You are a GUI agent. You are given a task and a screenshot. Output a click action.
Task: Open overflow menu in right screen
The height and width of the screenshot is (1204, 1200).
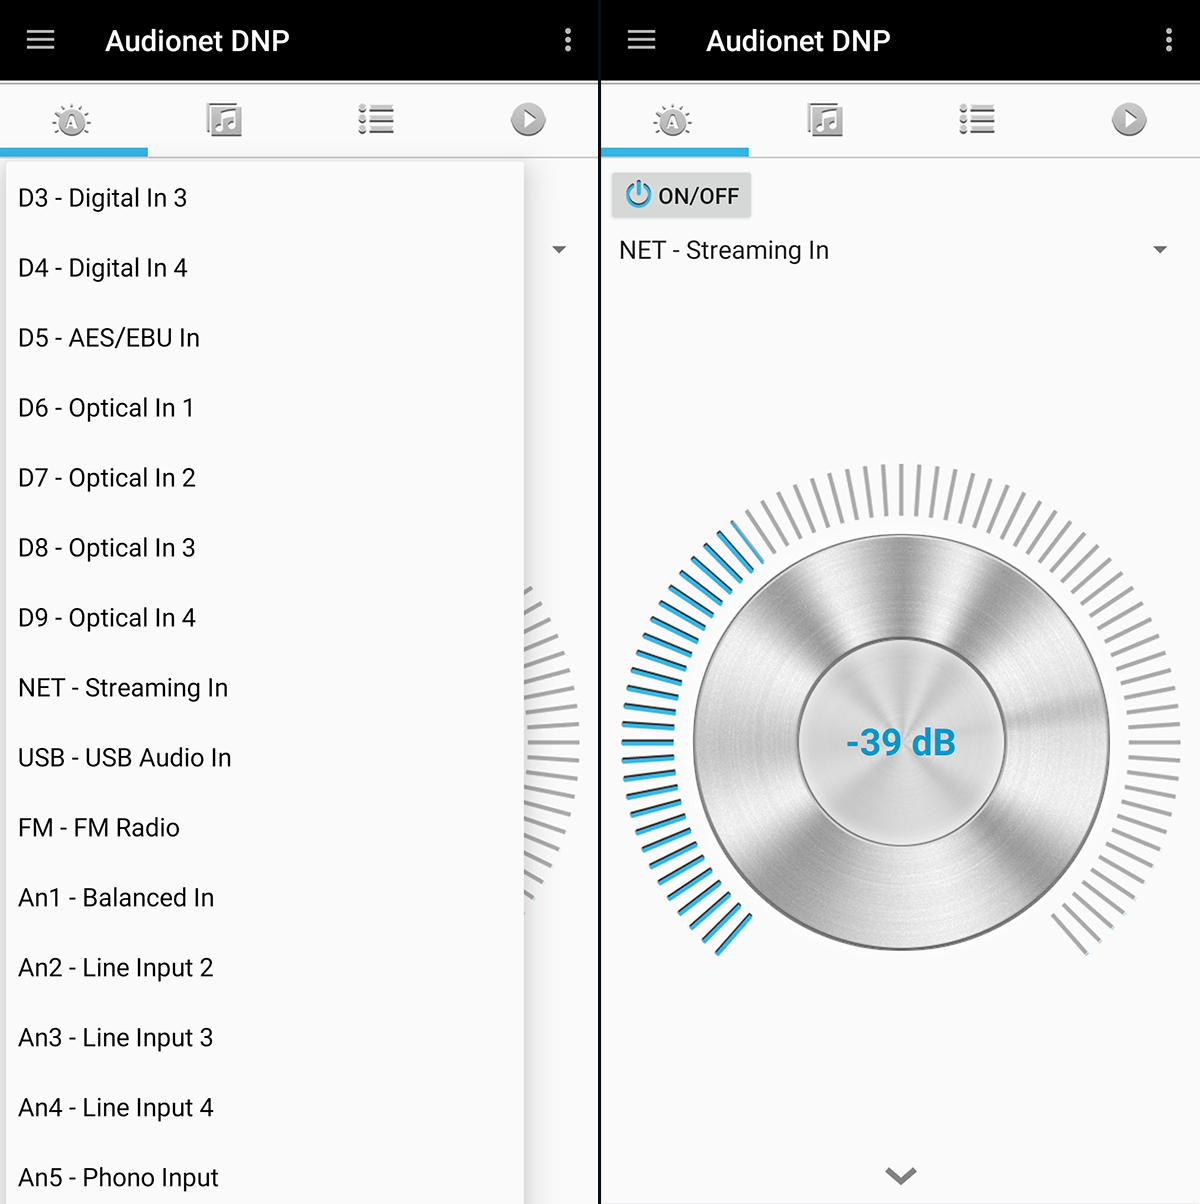click(x=1169, y=40)
